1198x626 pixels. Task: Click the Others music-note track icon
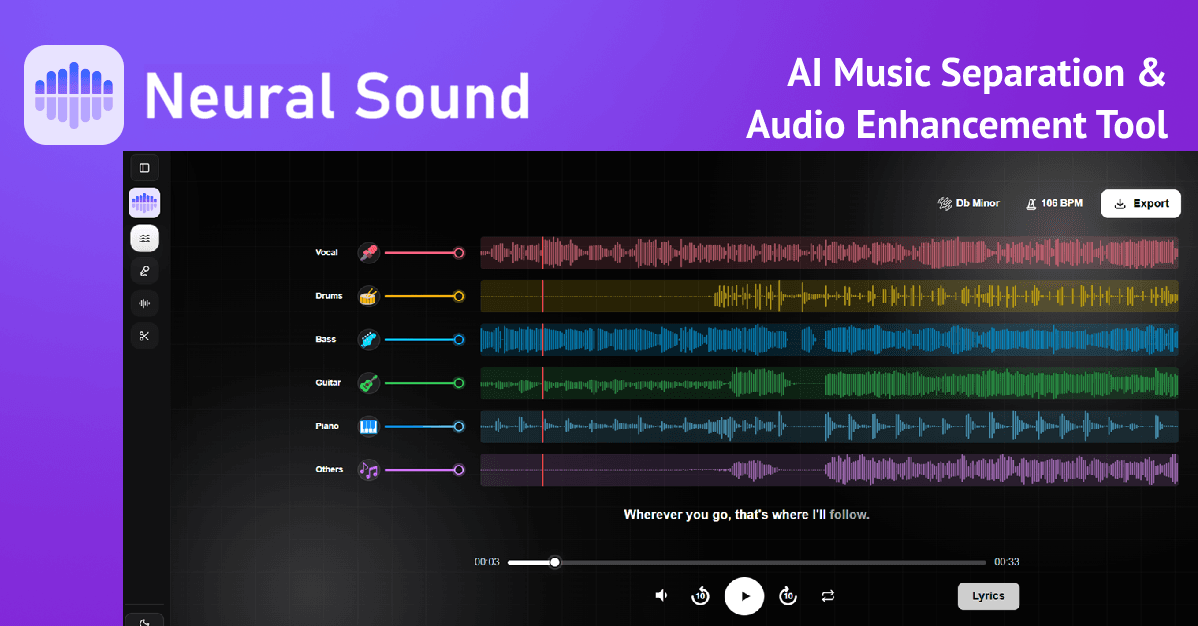click(368, 470)
